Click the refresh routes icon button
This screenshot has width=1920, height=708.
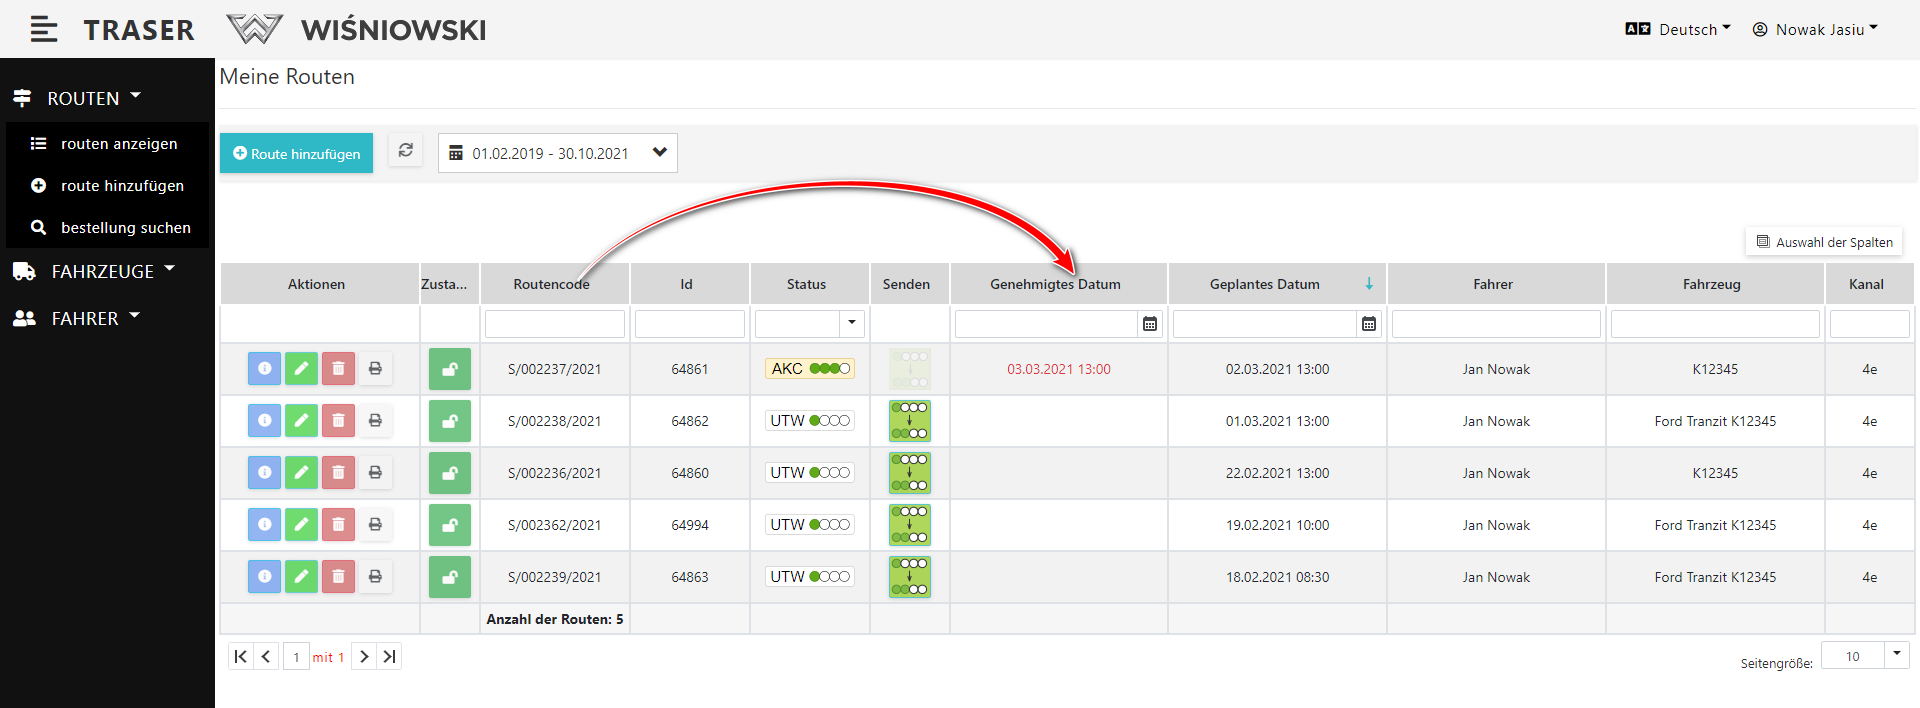pyautogui.click(x=405, y=151)
